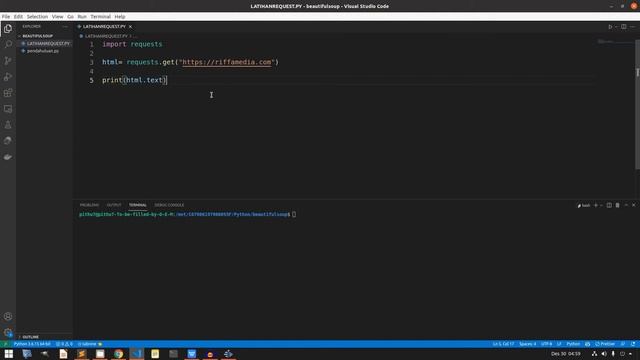Viewport: 640px width, 360px height.
Task: Open the errors and warnings count in the status bar
Action: coord(64,344)
